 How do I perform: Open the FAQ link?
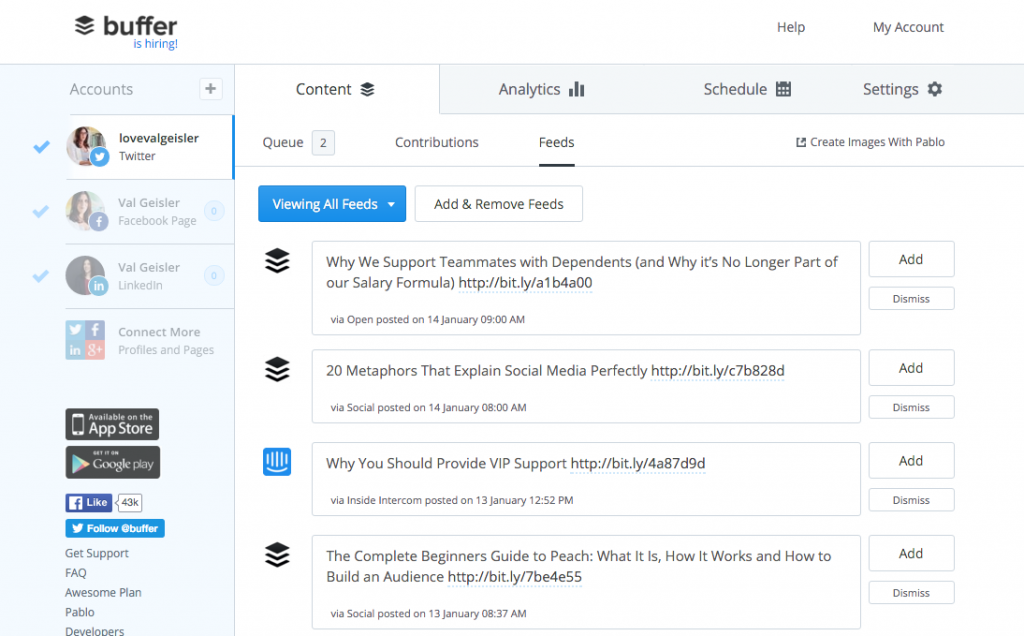coord(76,573)
